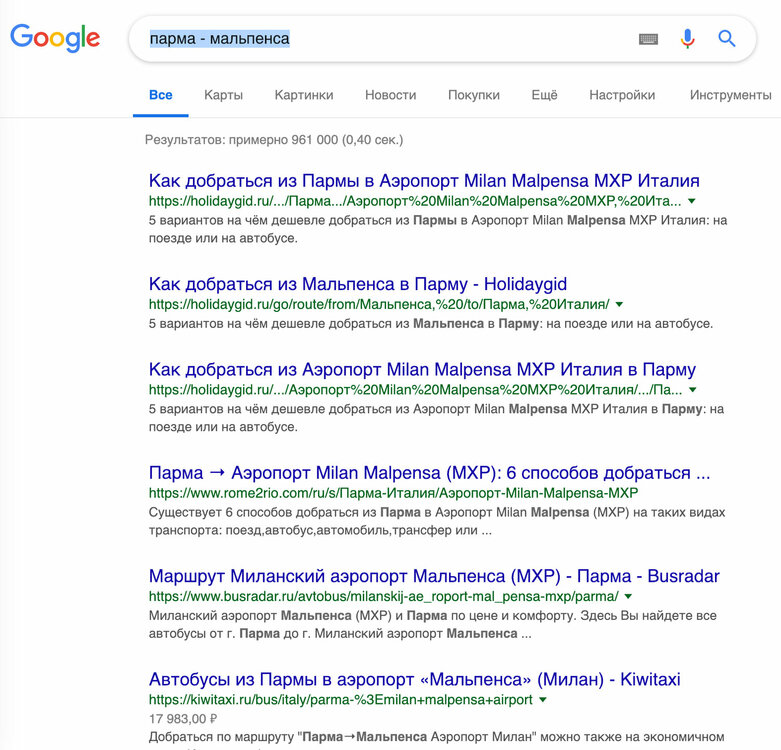This screenshot has height=750, width=781.
Task: Open the dropdown arrow next to Мальпенса-Парма holidaygid URL
Action: [619, 304]
